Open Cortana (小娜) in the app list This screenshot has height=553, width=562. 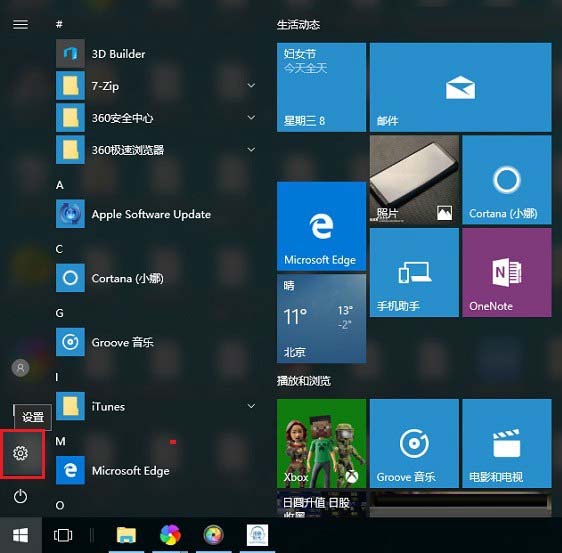coord(156,278)
